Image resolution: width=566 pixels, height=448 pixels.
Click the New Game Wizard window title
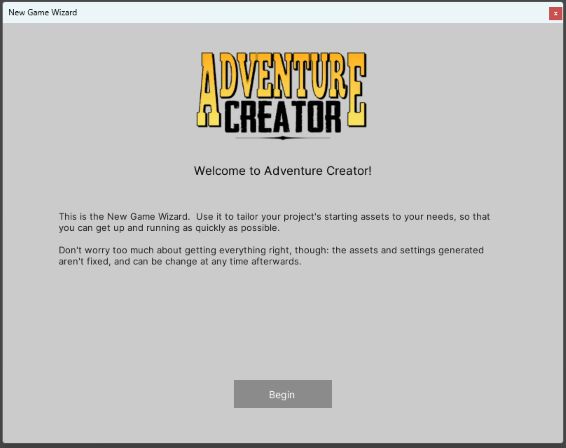tap(43, 12)
